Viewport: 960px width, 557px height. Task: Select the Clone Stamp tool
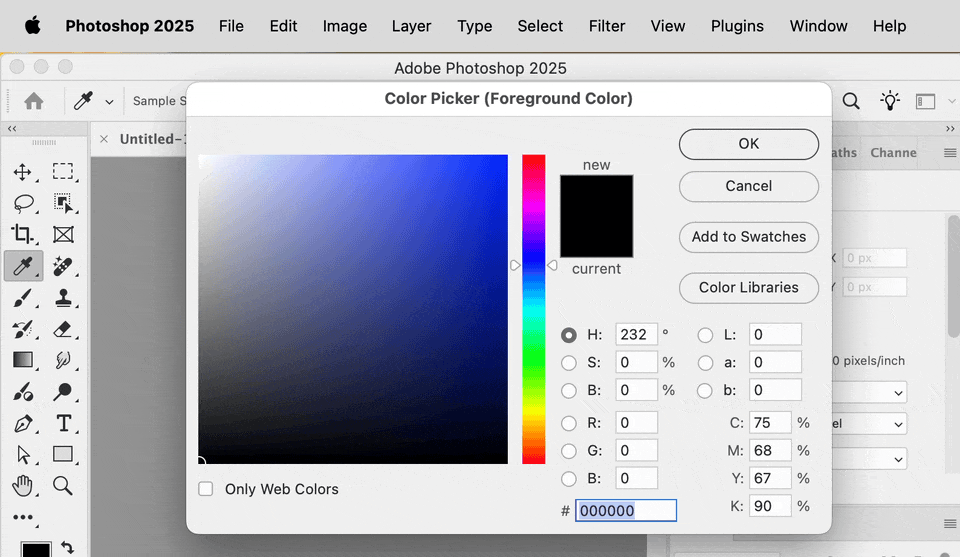tap(62, 298)
